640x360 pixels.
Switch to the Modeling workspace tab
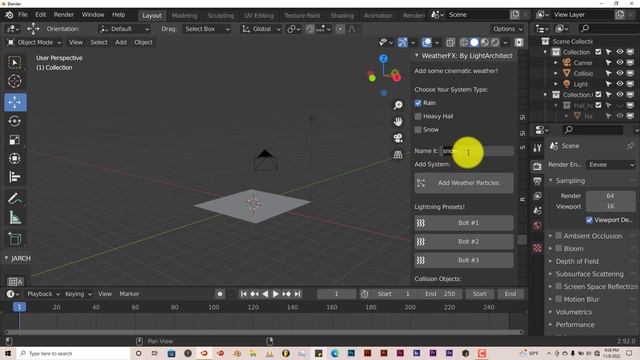pyautogui.click(x=184, y=16)
